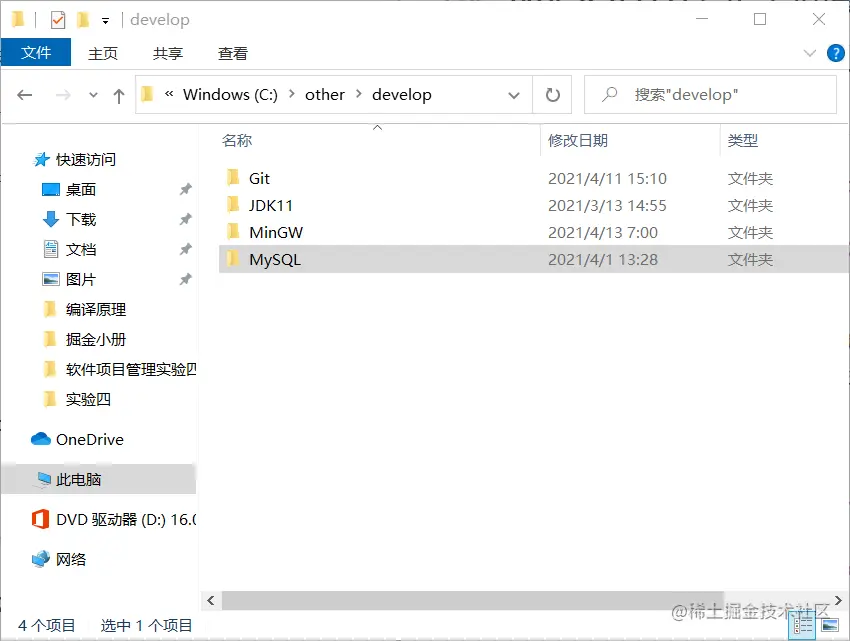850x641 pixels.
Task: Click the 桌面 desktop icon in sidebar
Action: click(x=51, y=189)
